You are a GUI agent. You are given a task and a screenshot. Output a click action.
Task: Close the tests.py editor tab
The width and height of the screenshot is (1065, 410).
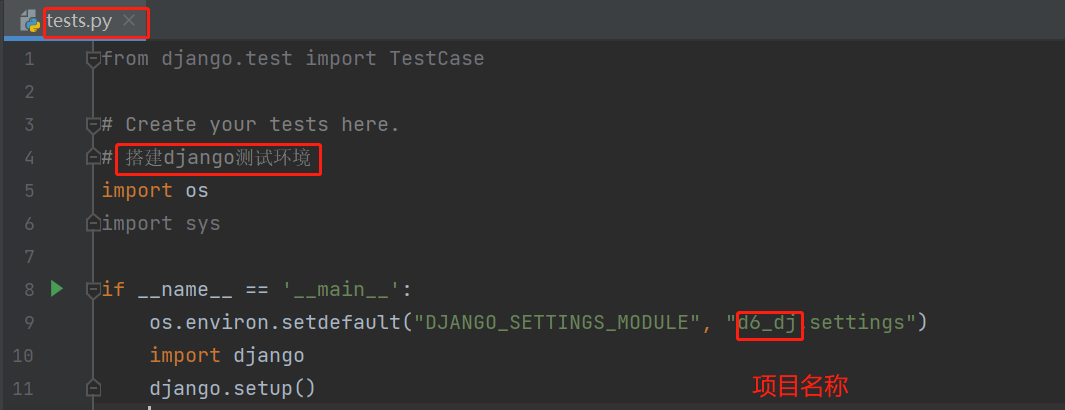click(129, 20)
